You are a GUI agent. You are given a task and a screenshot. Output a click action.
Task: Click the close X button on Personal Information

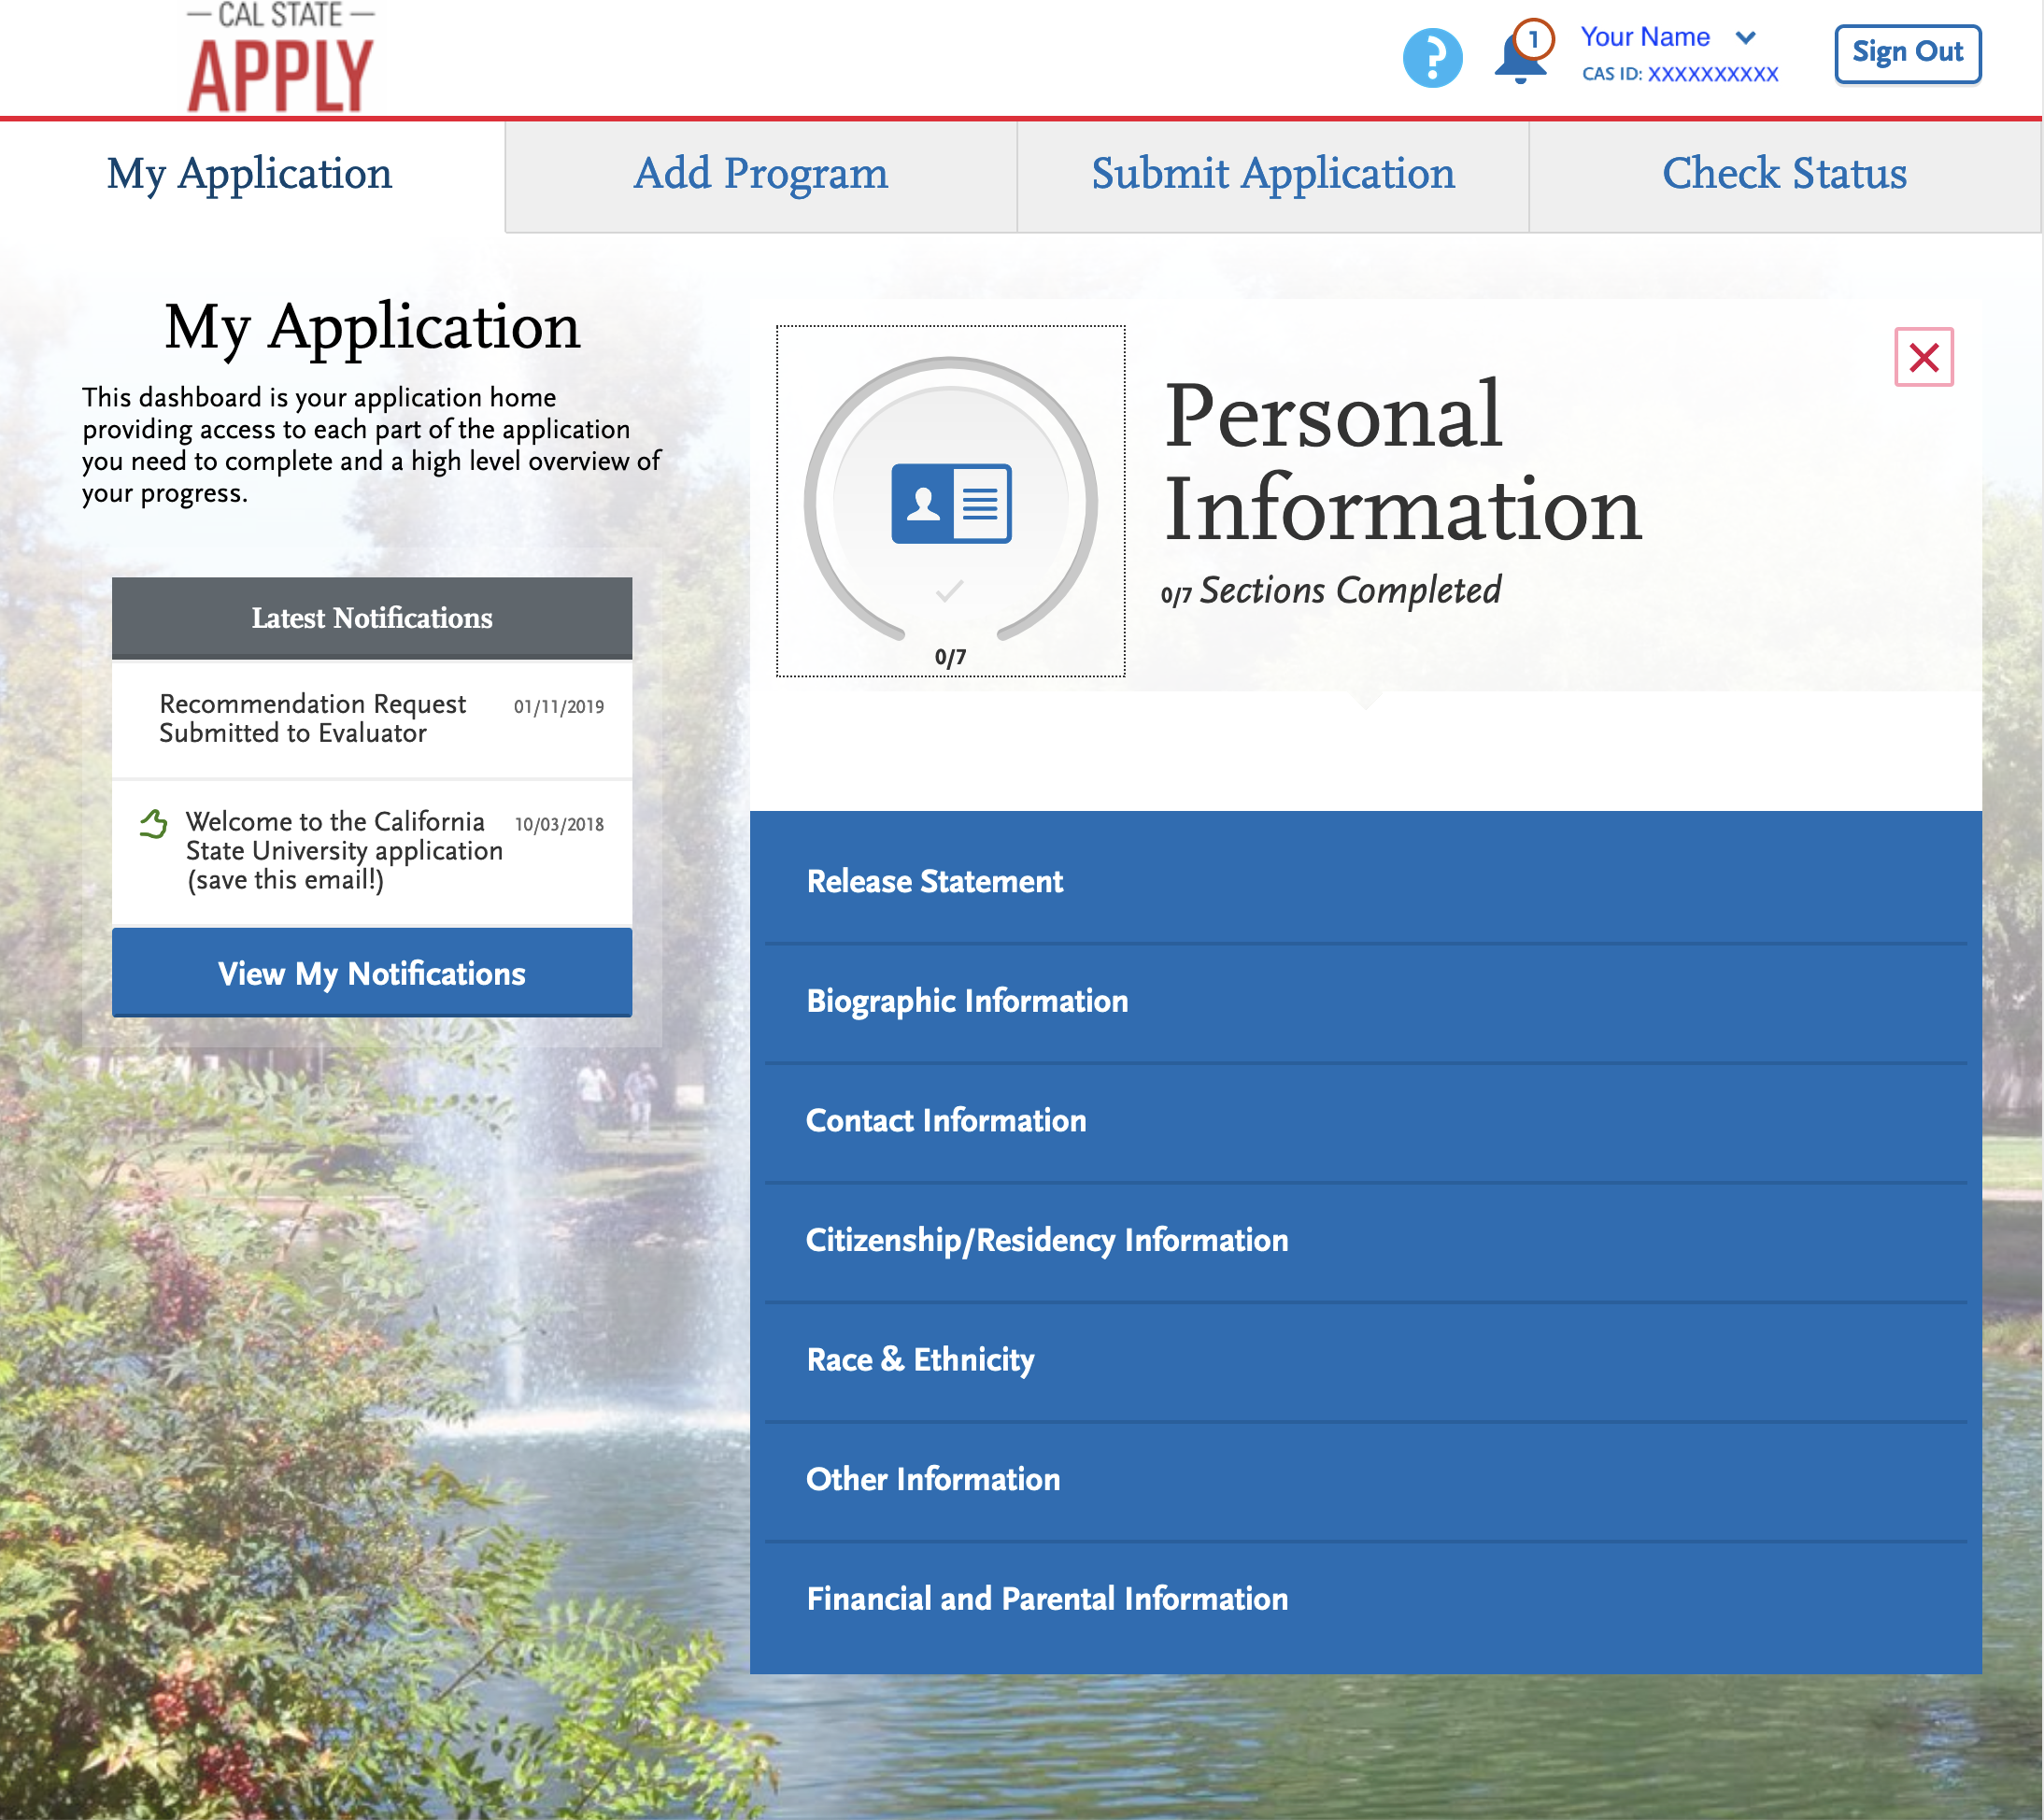1924,359
